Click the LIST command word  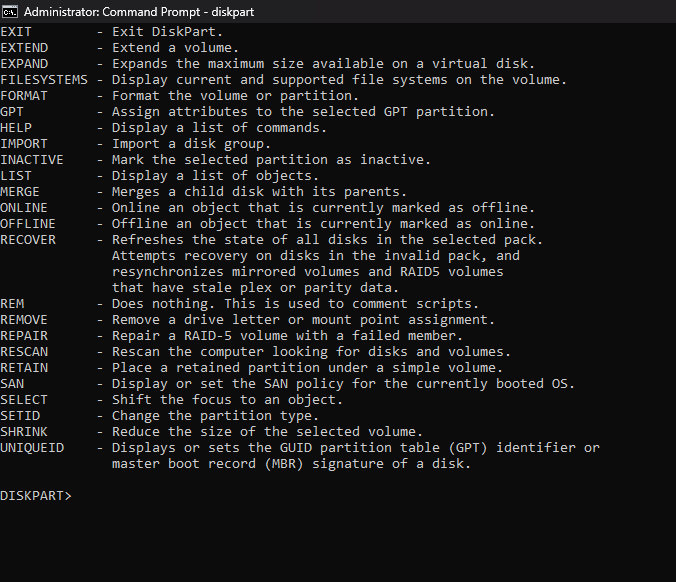(16, 176)
